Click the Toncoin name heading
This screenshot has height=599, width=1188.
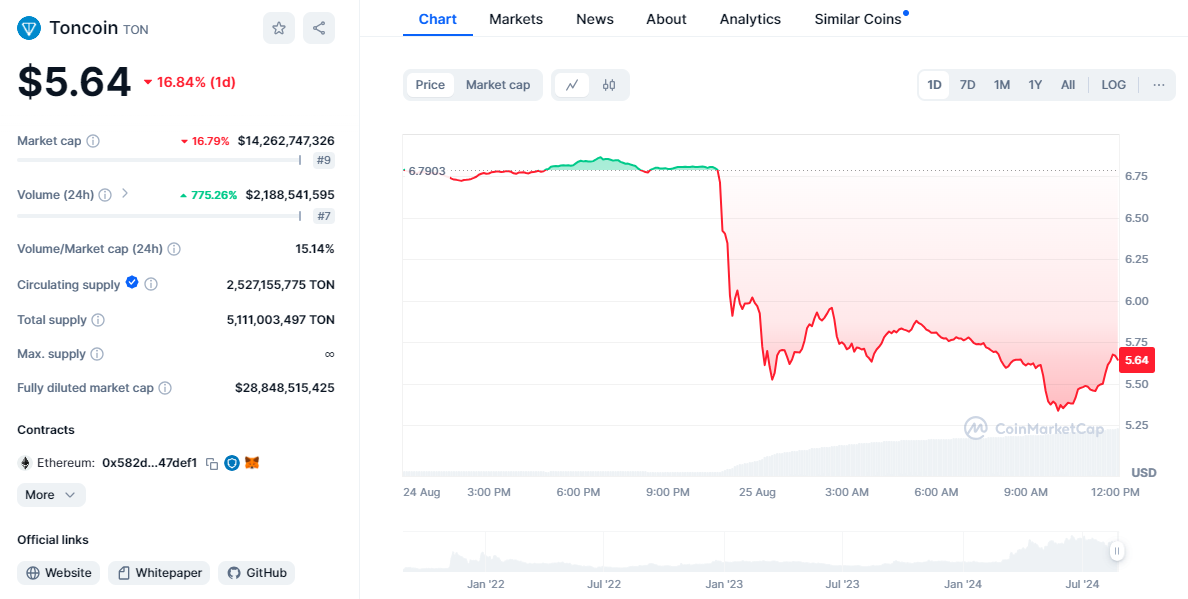pyautogui.click(x=83, y=28)
